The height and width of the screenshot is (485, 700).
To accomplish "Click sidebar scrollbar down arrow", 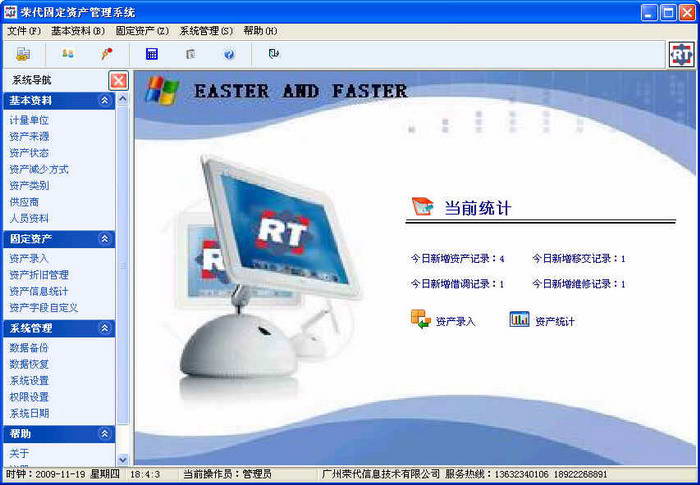I will coord(123,459).
